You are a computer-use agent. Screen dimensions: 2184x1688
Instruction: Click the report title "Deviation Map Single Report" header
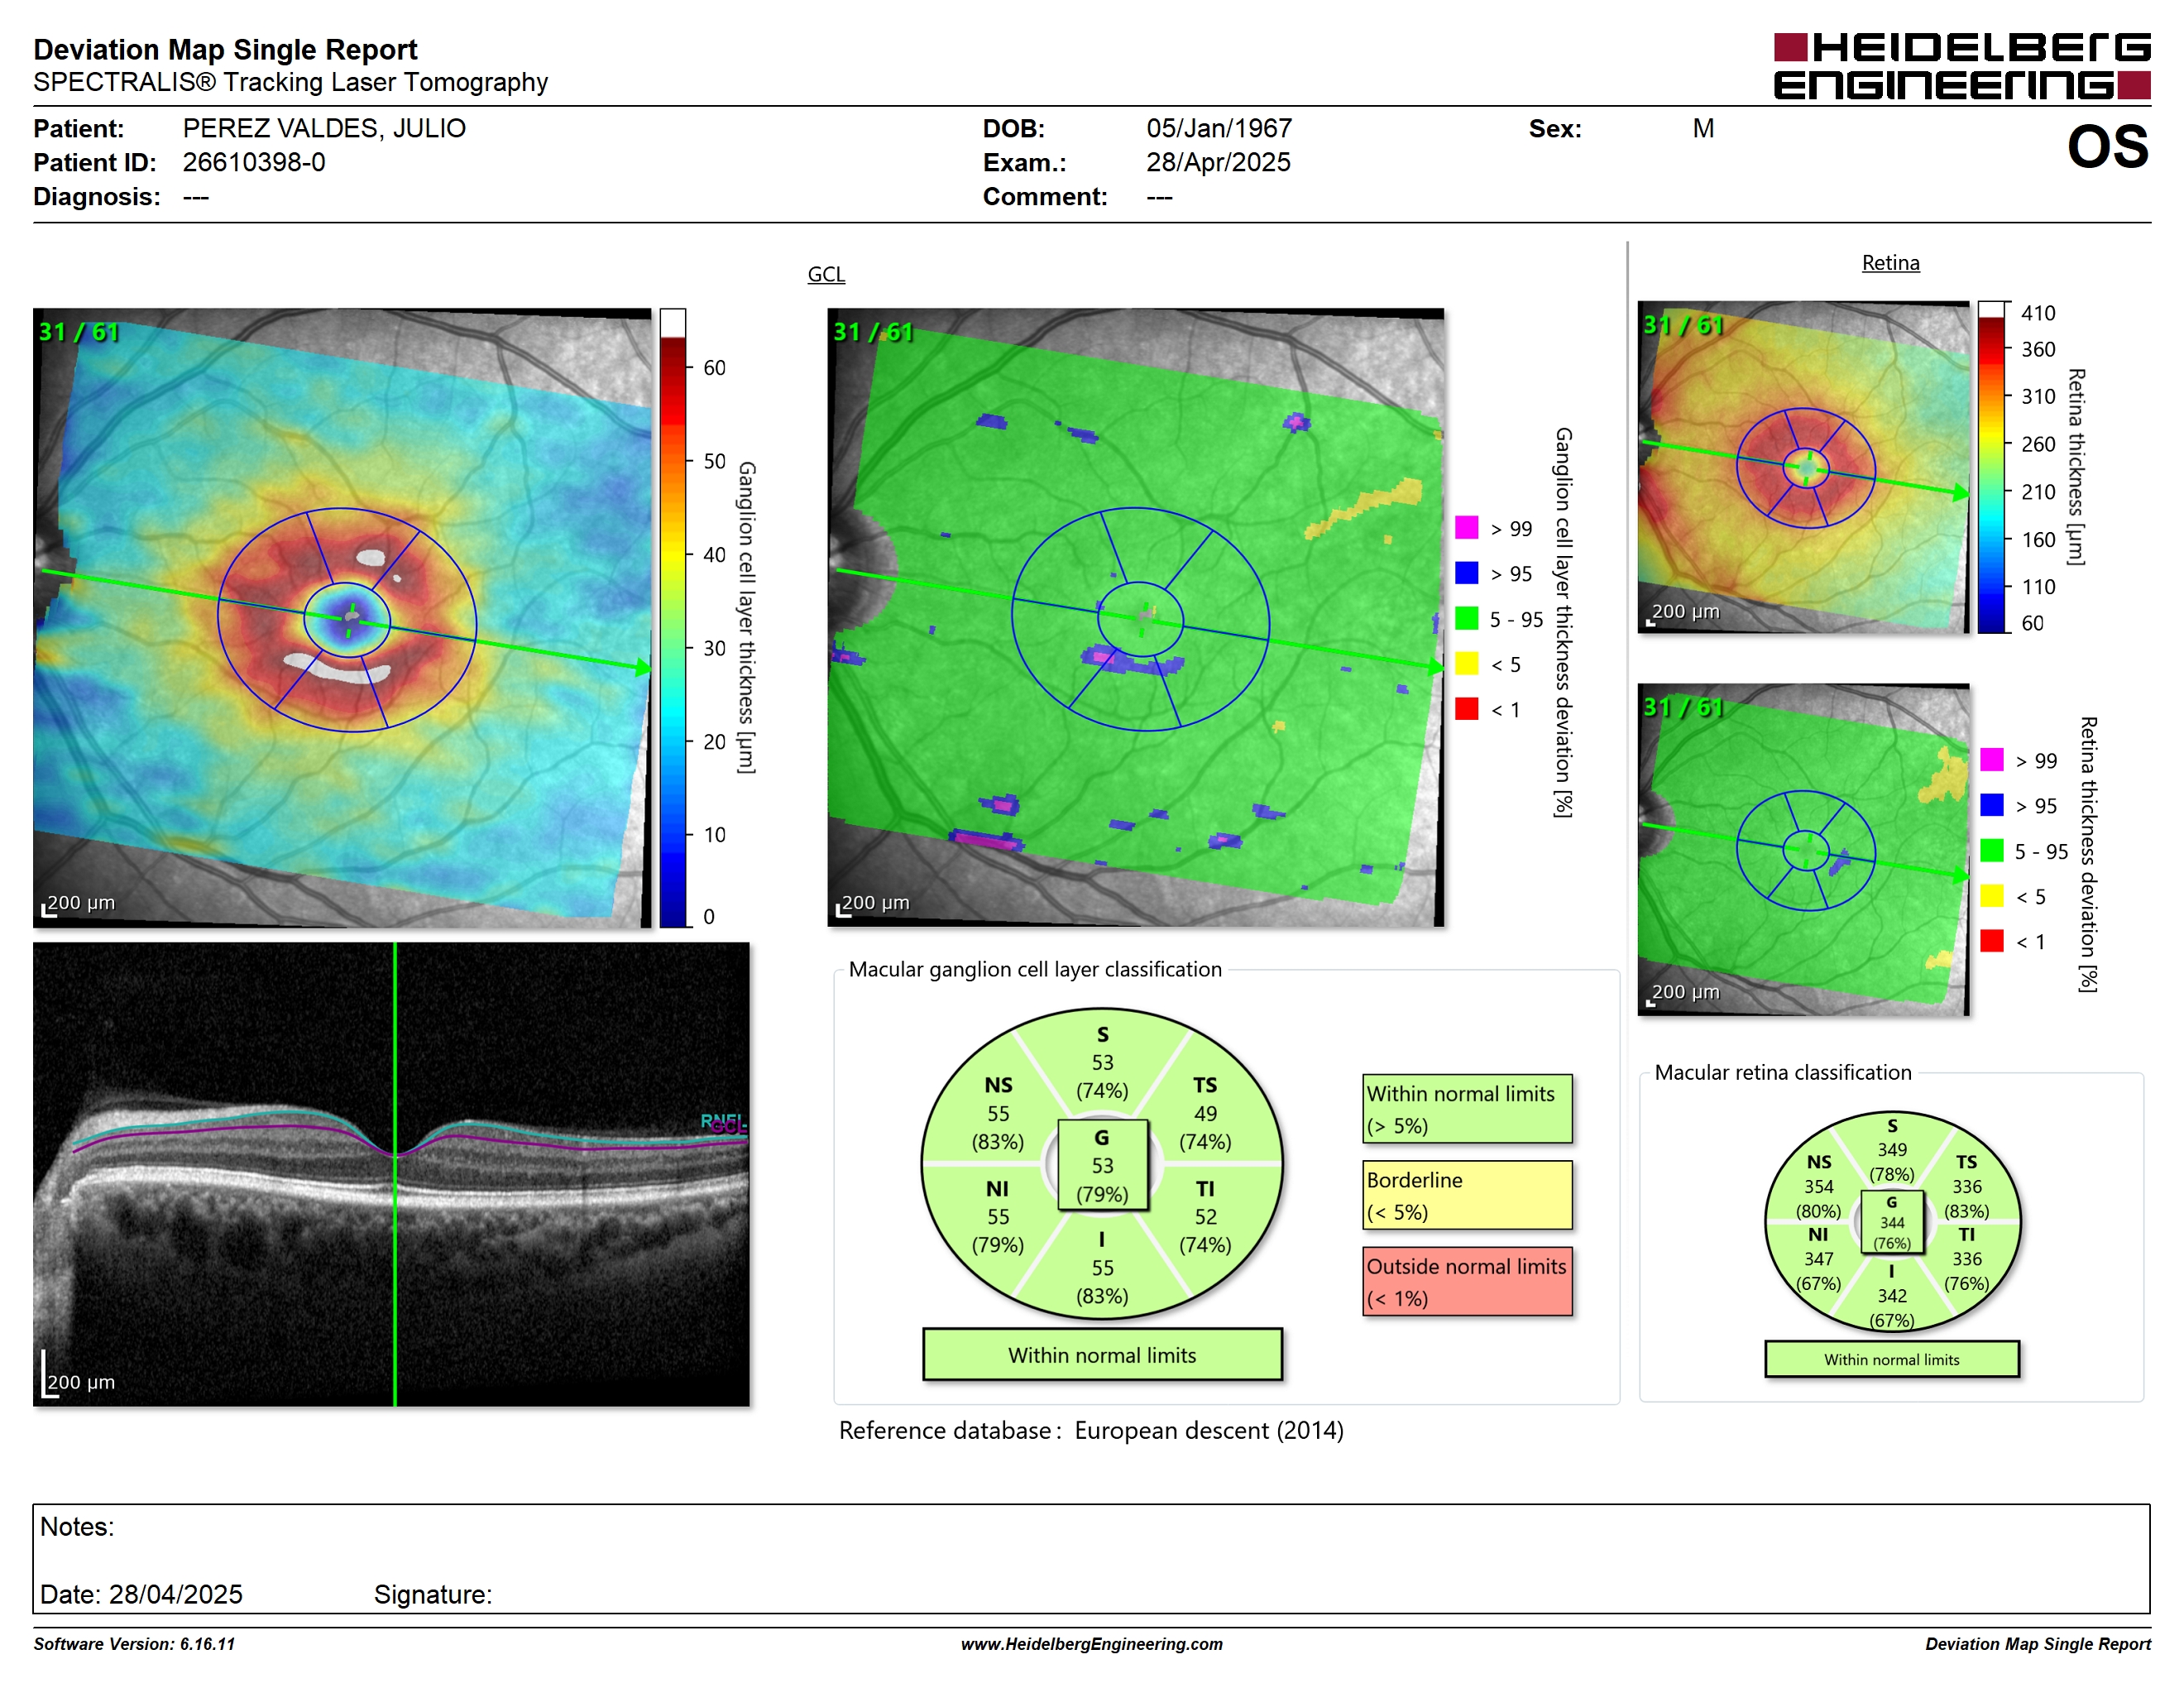coord(225,49)
